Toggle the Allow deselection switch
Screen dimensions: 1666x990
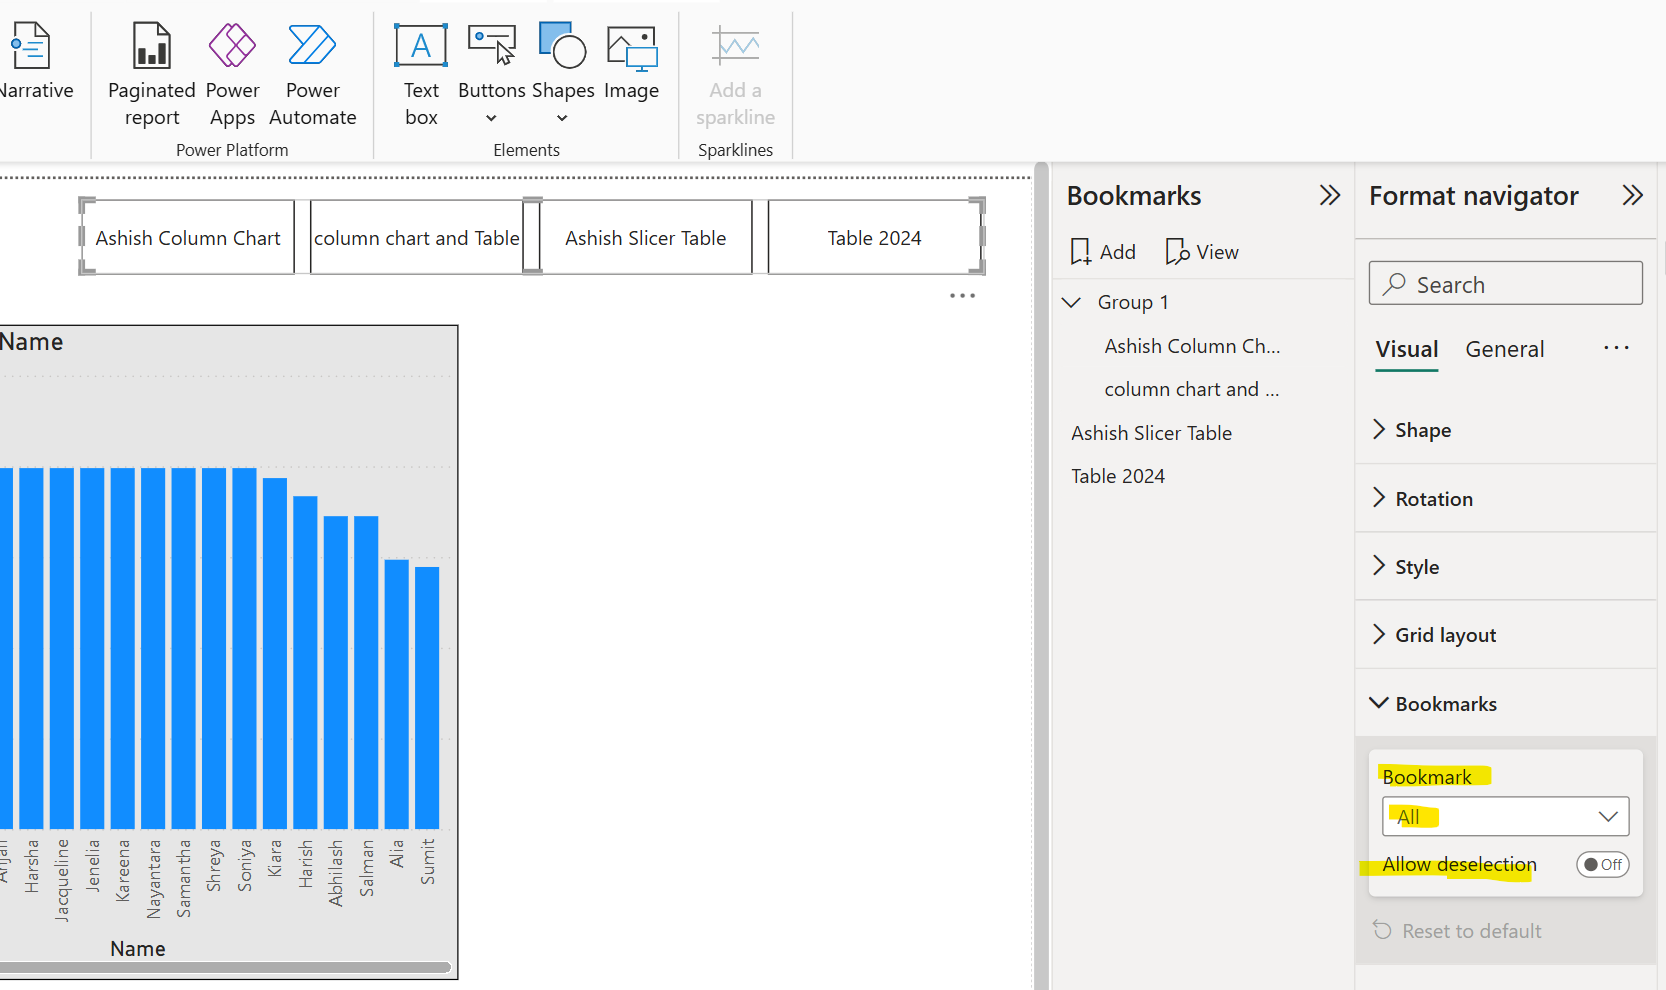[1602, 864]
